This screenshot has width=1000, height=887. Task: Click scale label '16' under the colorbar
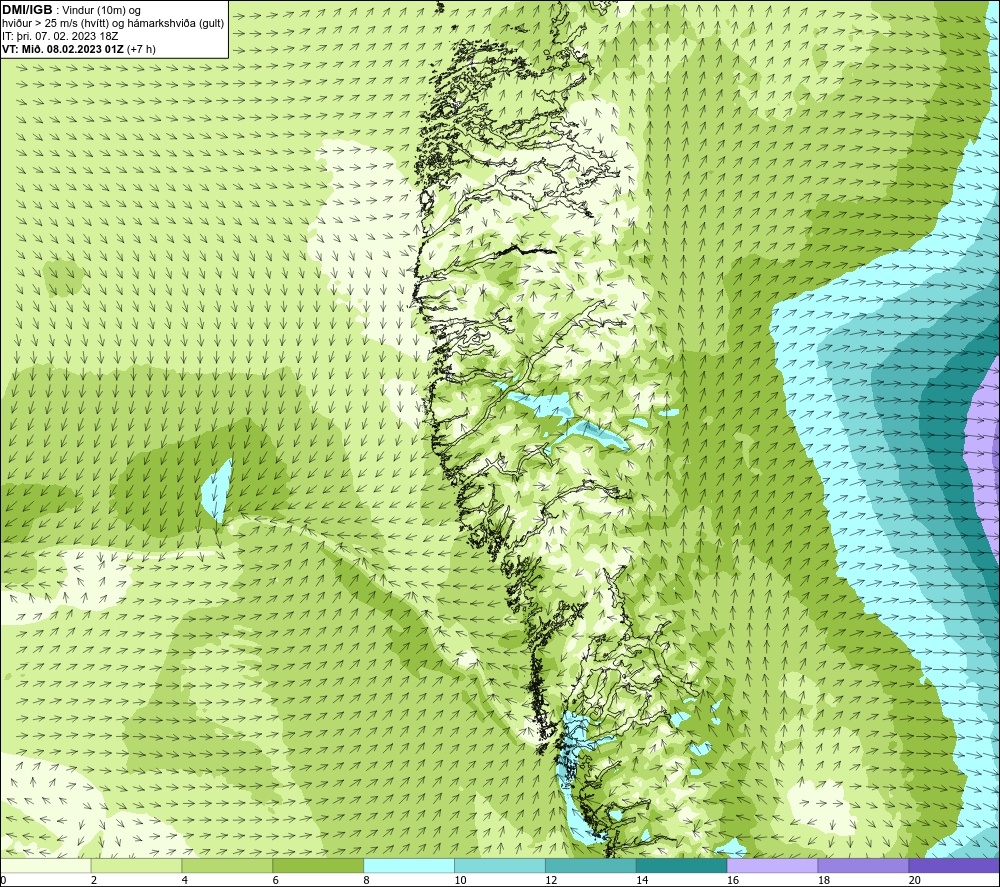click(x=733, y=881)
